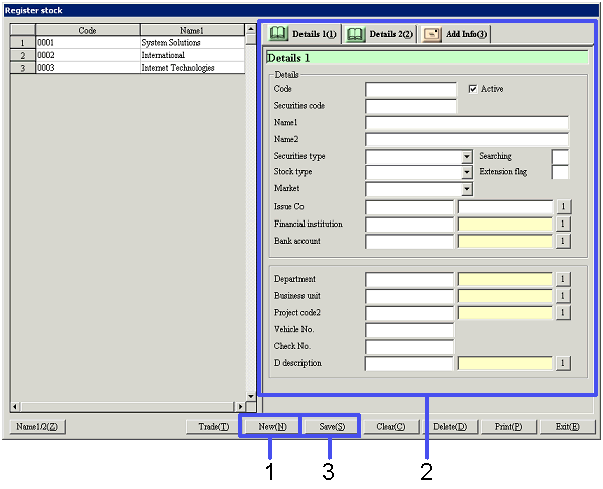Screen dimensions: 603x489
Task: Open the Stock type dropdown
Action: click(466, 173)
